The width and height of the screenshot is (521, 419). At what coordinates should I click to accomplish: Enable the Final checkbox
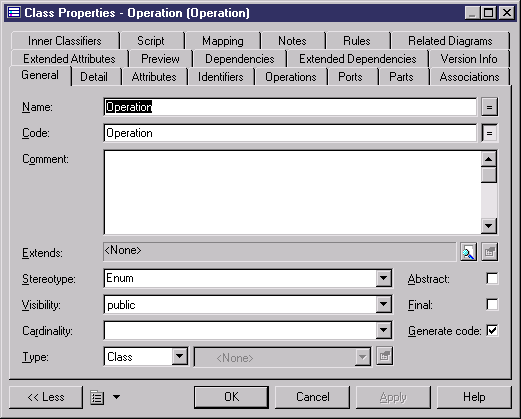coord(492,305)
